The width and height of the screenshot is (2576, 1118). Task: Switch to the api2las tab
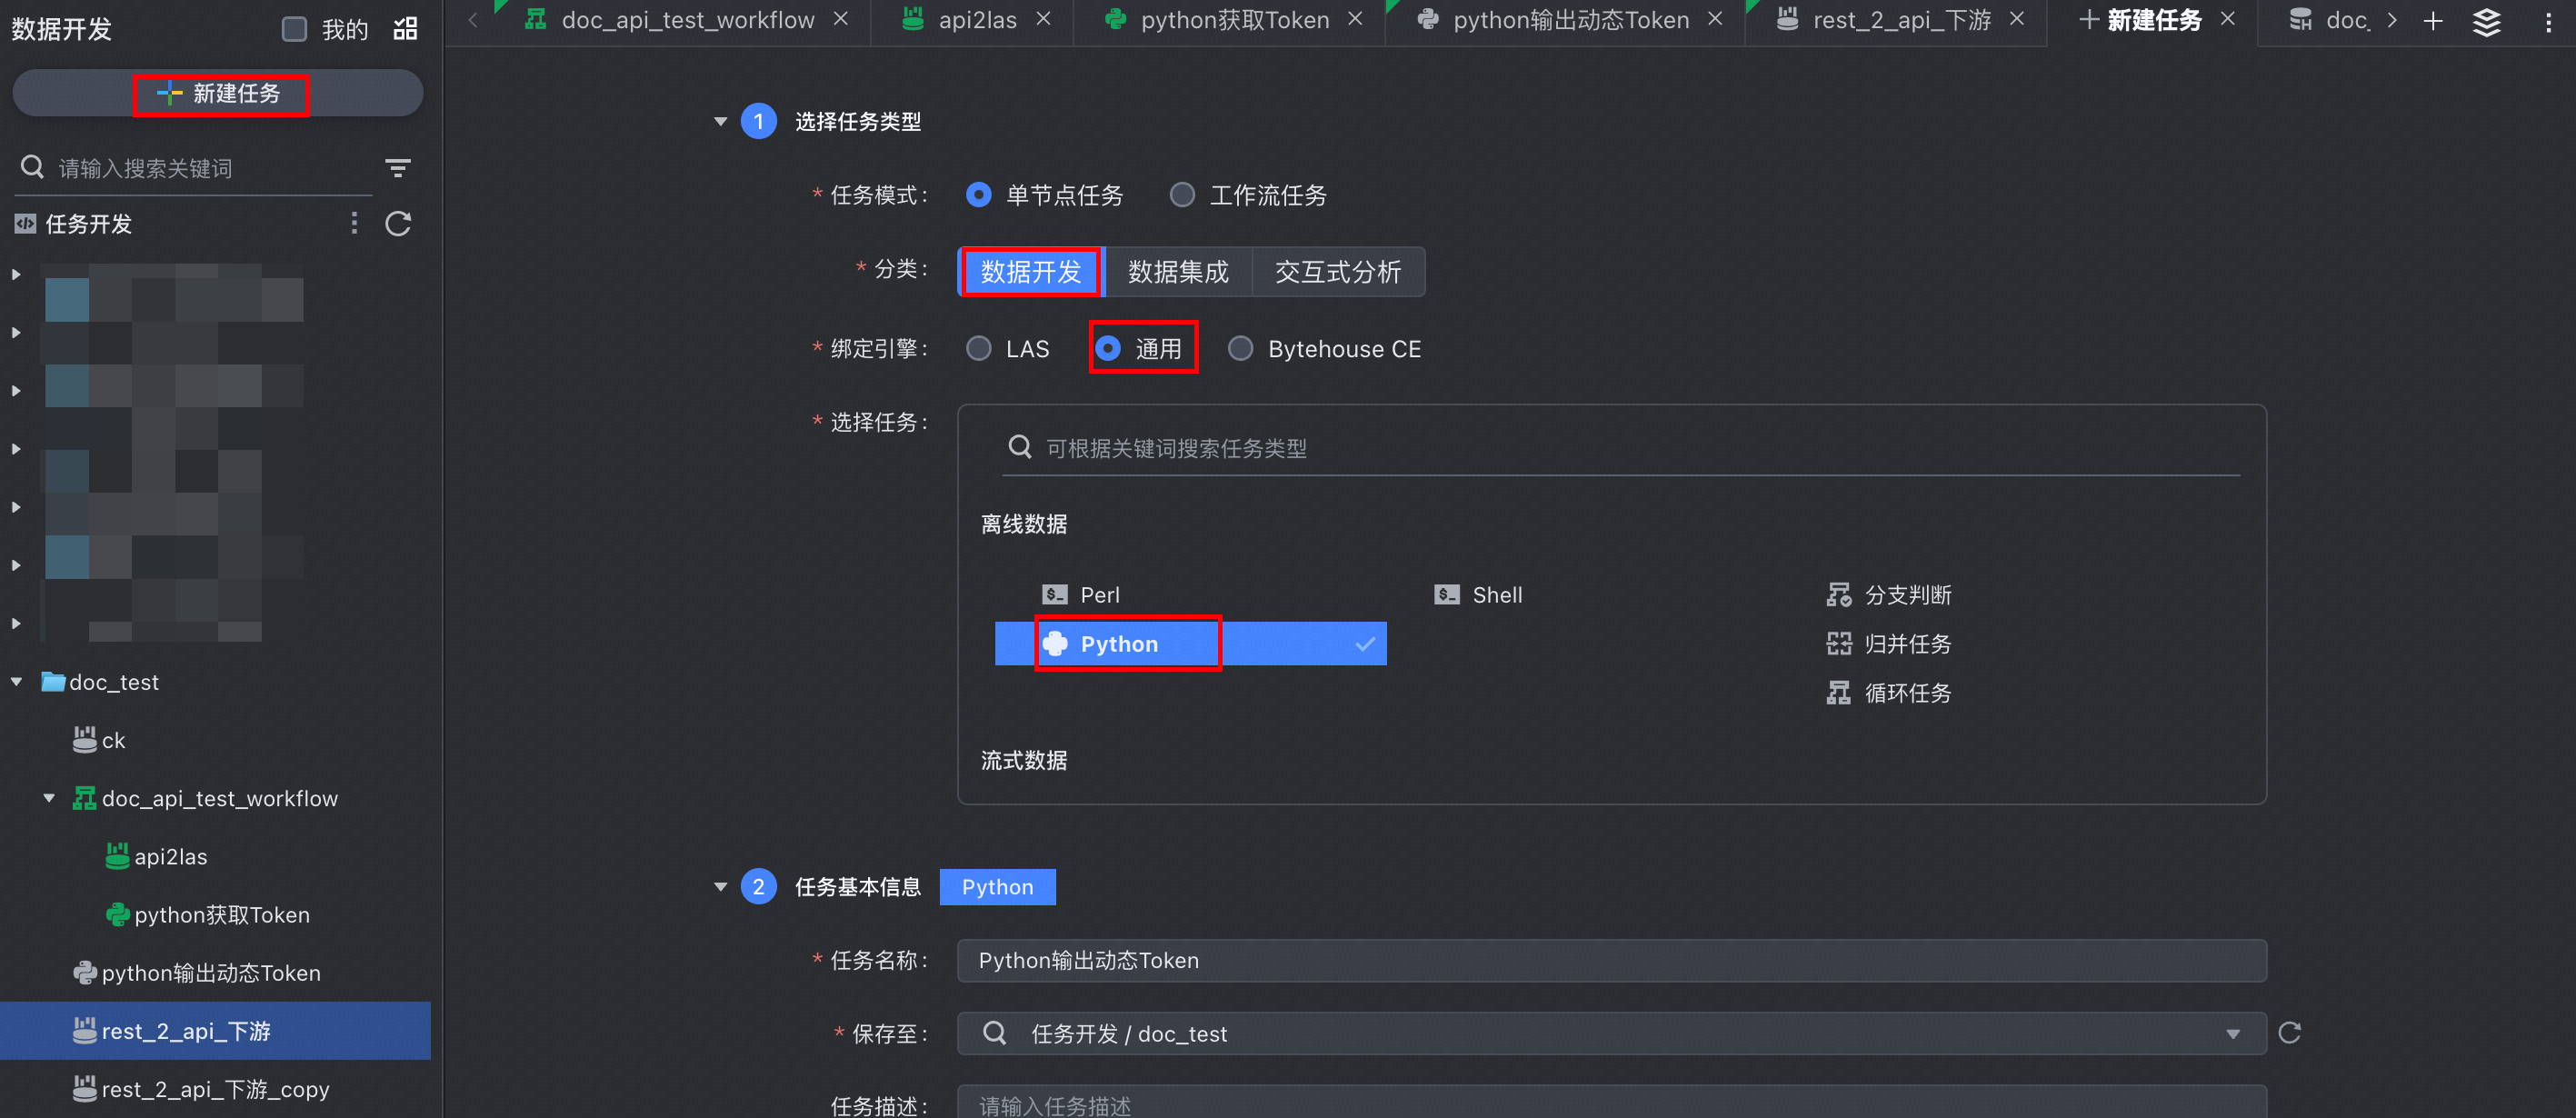tap(976, 20)
